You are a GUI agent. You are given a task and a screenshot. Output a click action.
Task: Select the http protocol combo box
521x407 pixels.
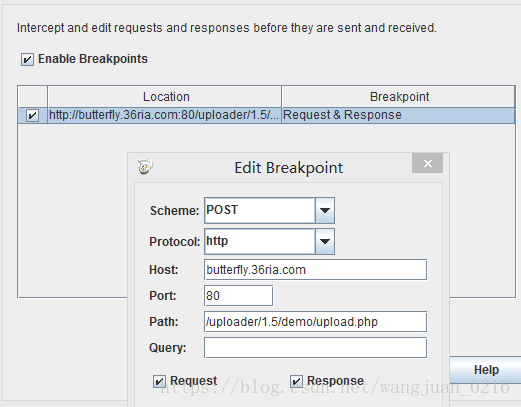pyautogui.click(x=269, y=241)
